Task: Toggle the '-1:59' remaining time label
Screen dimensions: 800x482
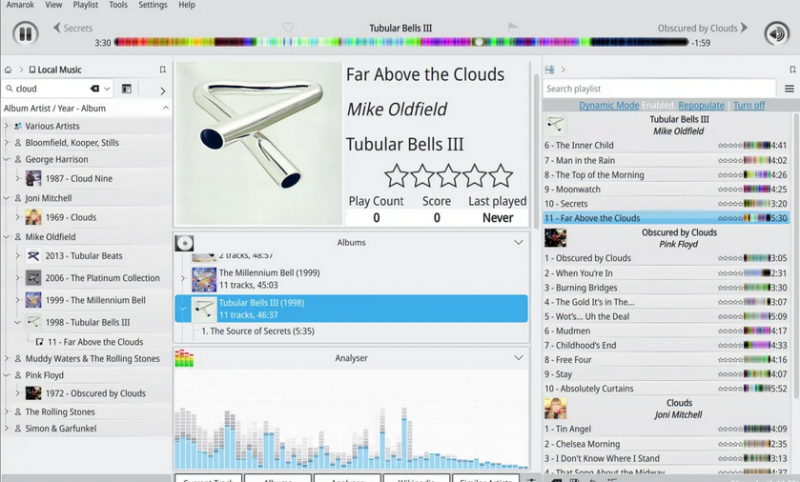Action: pos(701,43)
